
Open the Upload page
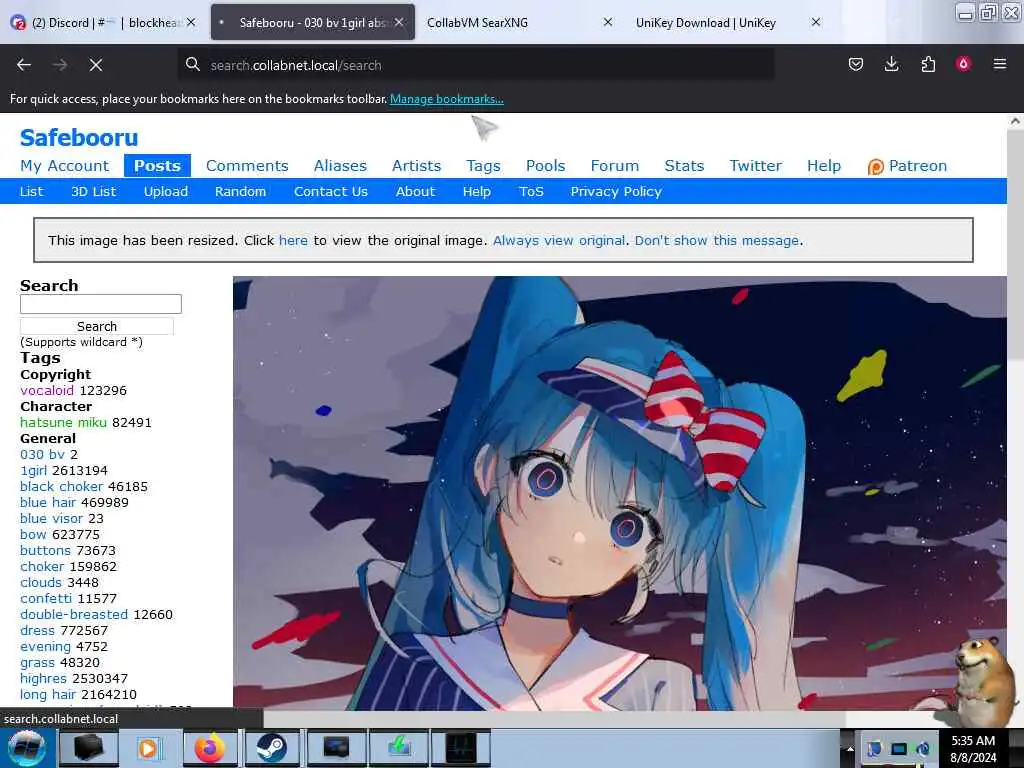pyautogui.click(x=166, y=191)
